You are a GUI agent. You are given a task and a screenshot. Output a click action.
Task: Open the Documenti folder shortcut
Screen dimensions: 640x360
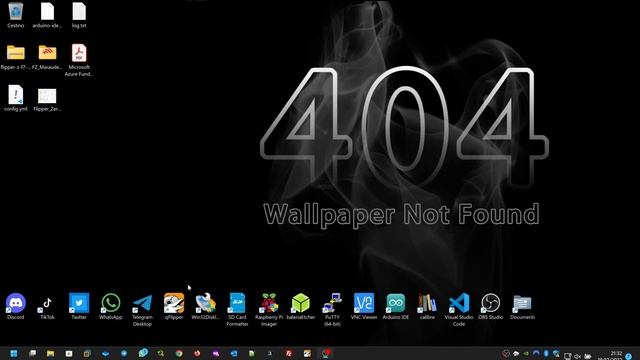[x=522, y=306]
